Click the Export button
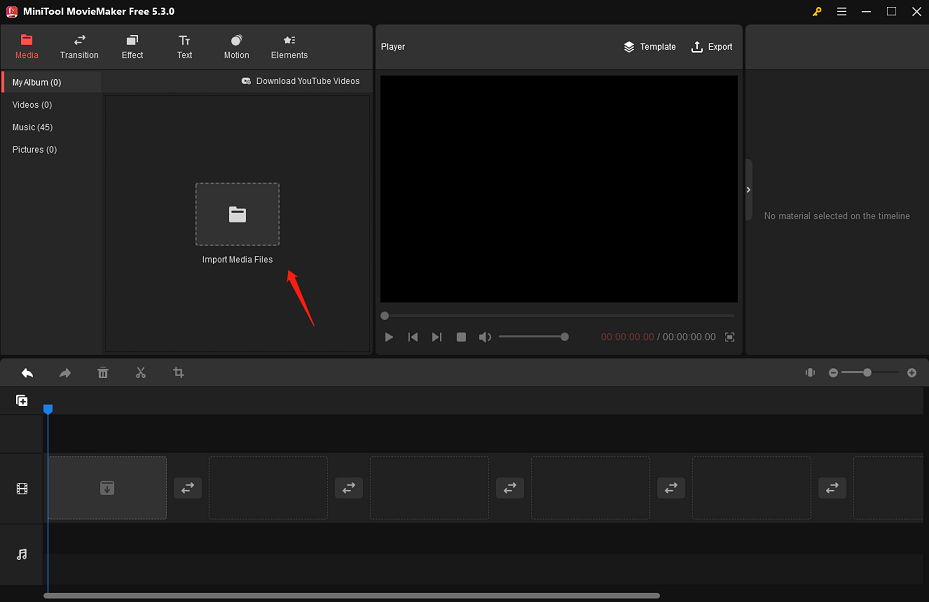Viewport: 929px width, 602px height. (x=712, y=47)
